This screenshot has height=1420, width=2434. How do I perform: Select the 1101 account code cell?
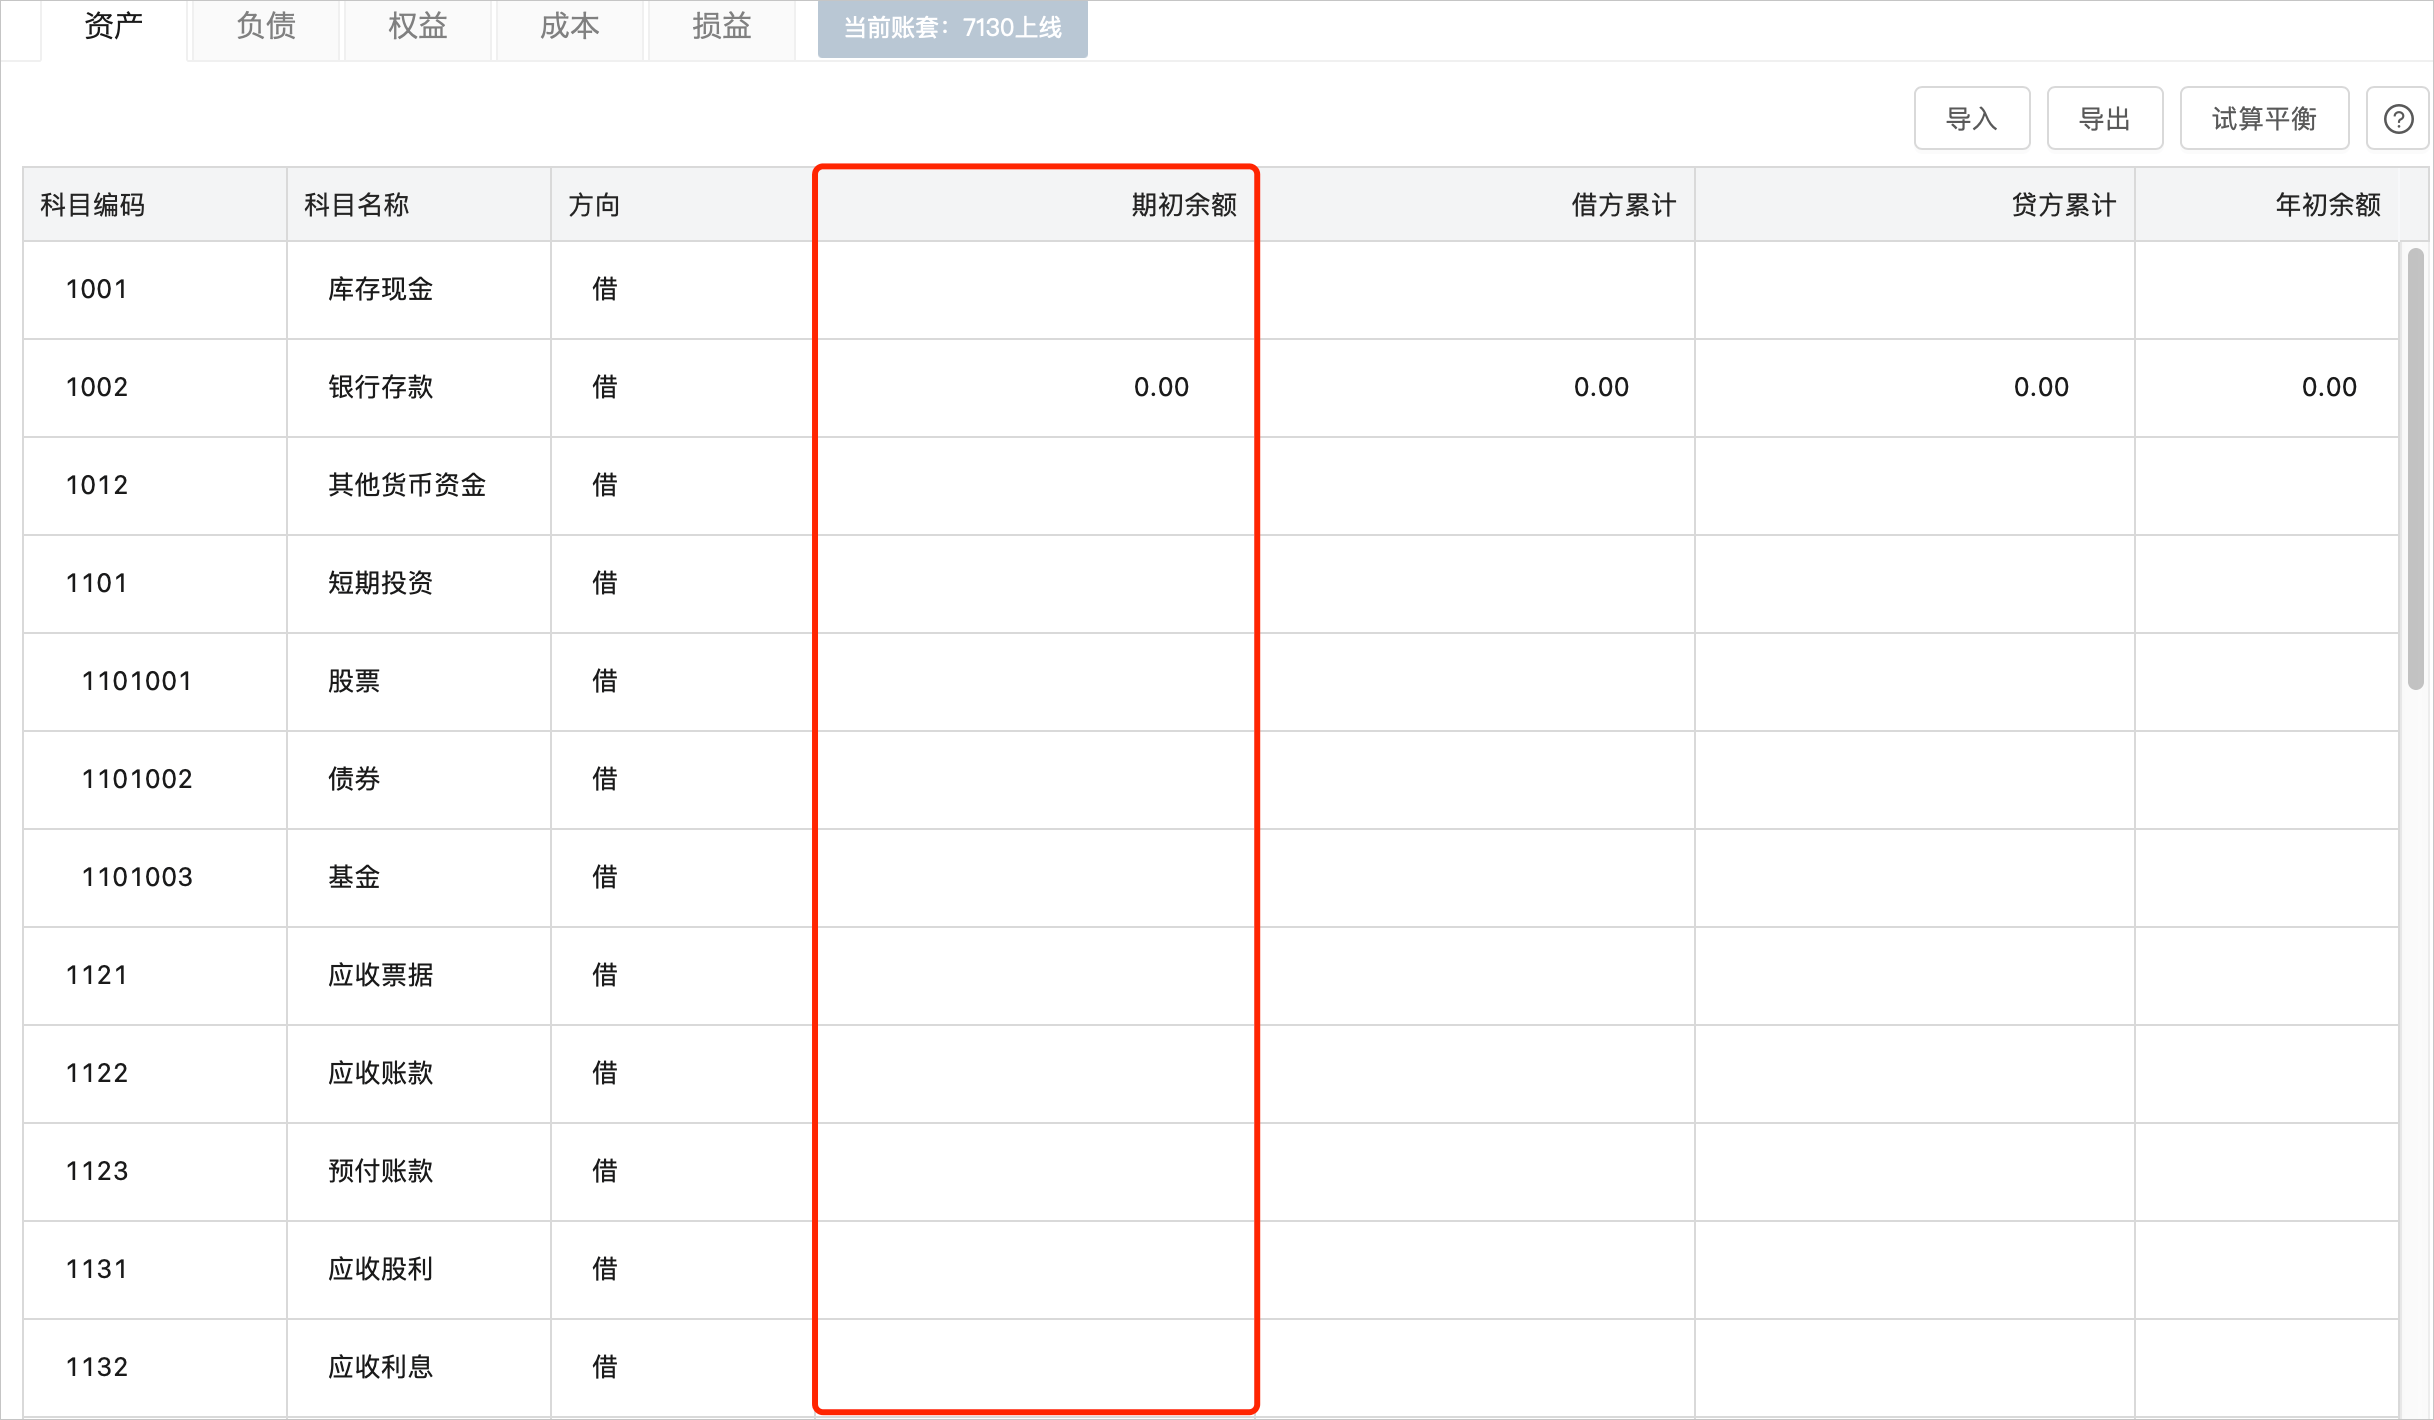pos(155,584)
